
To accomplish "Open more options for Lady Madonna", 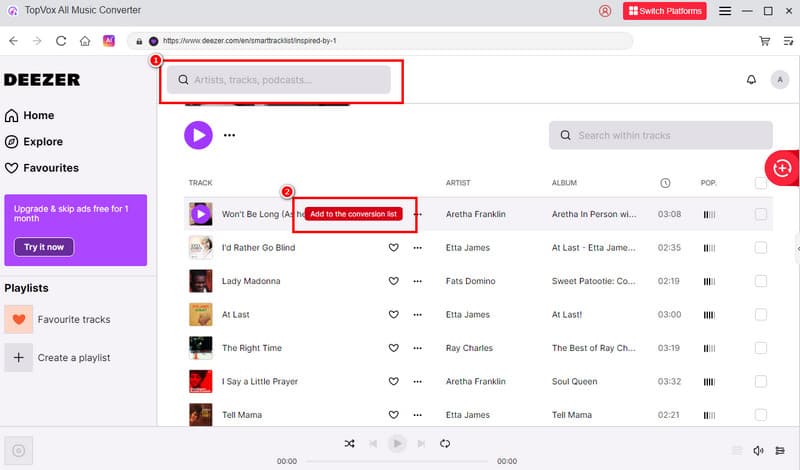I will click(417, 281).
